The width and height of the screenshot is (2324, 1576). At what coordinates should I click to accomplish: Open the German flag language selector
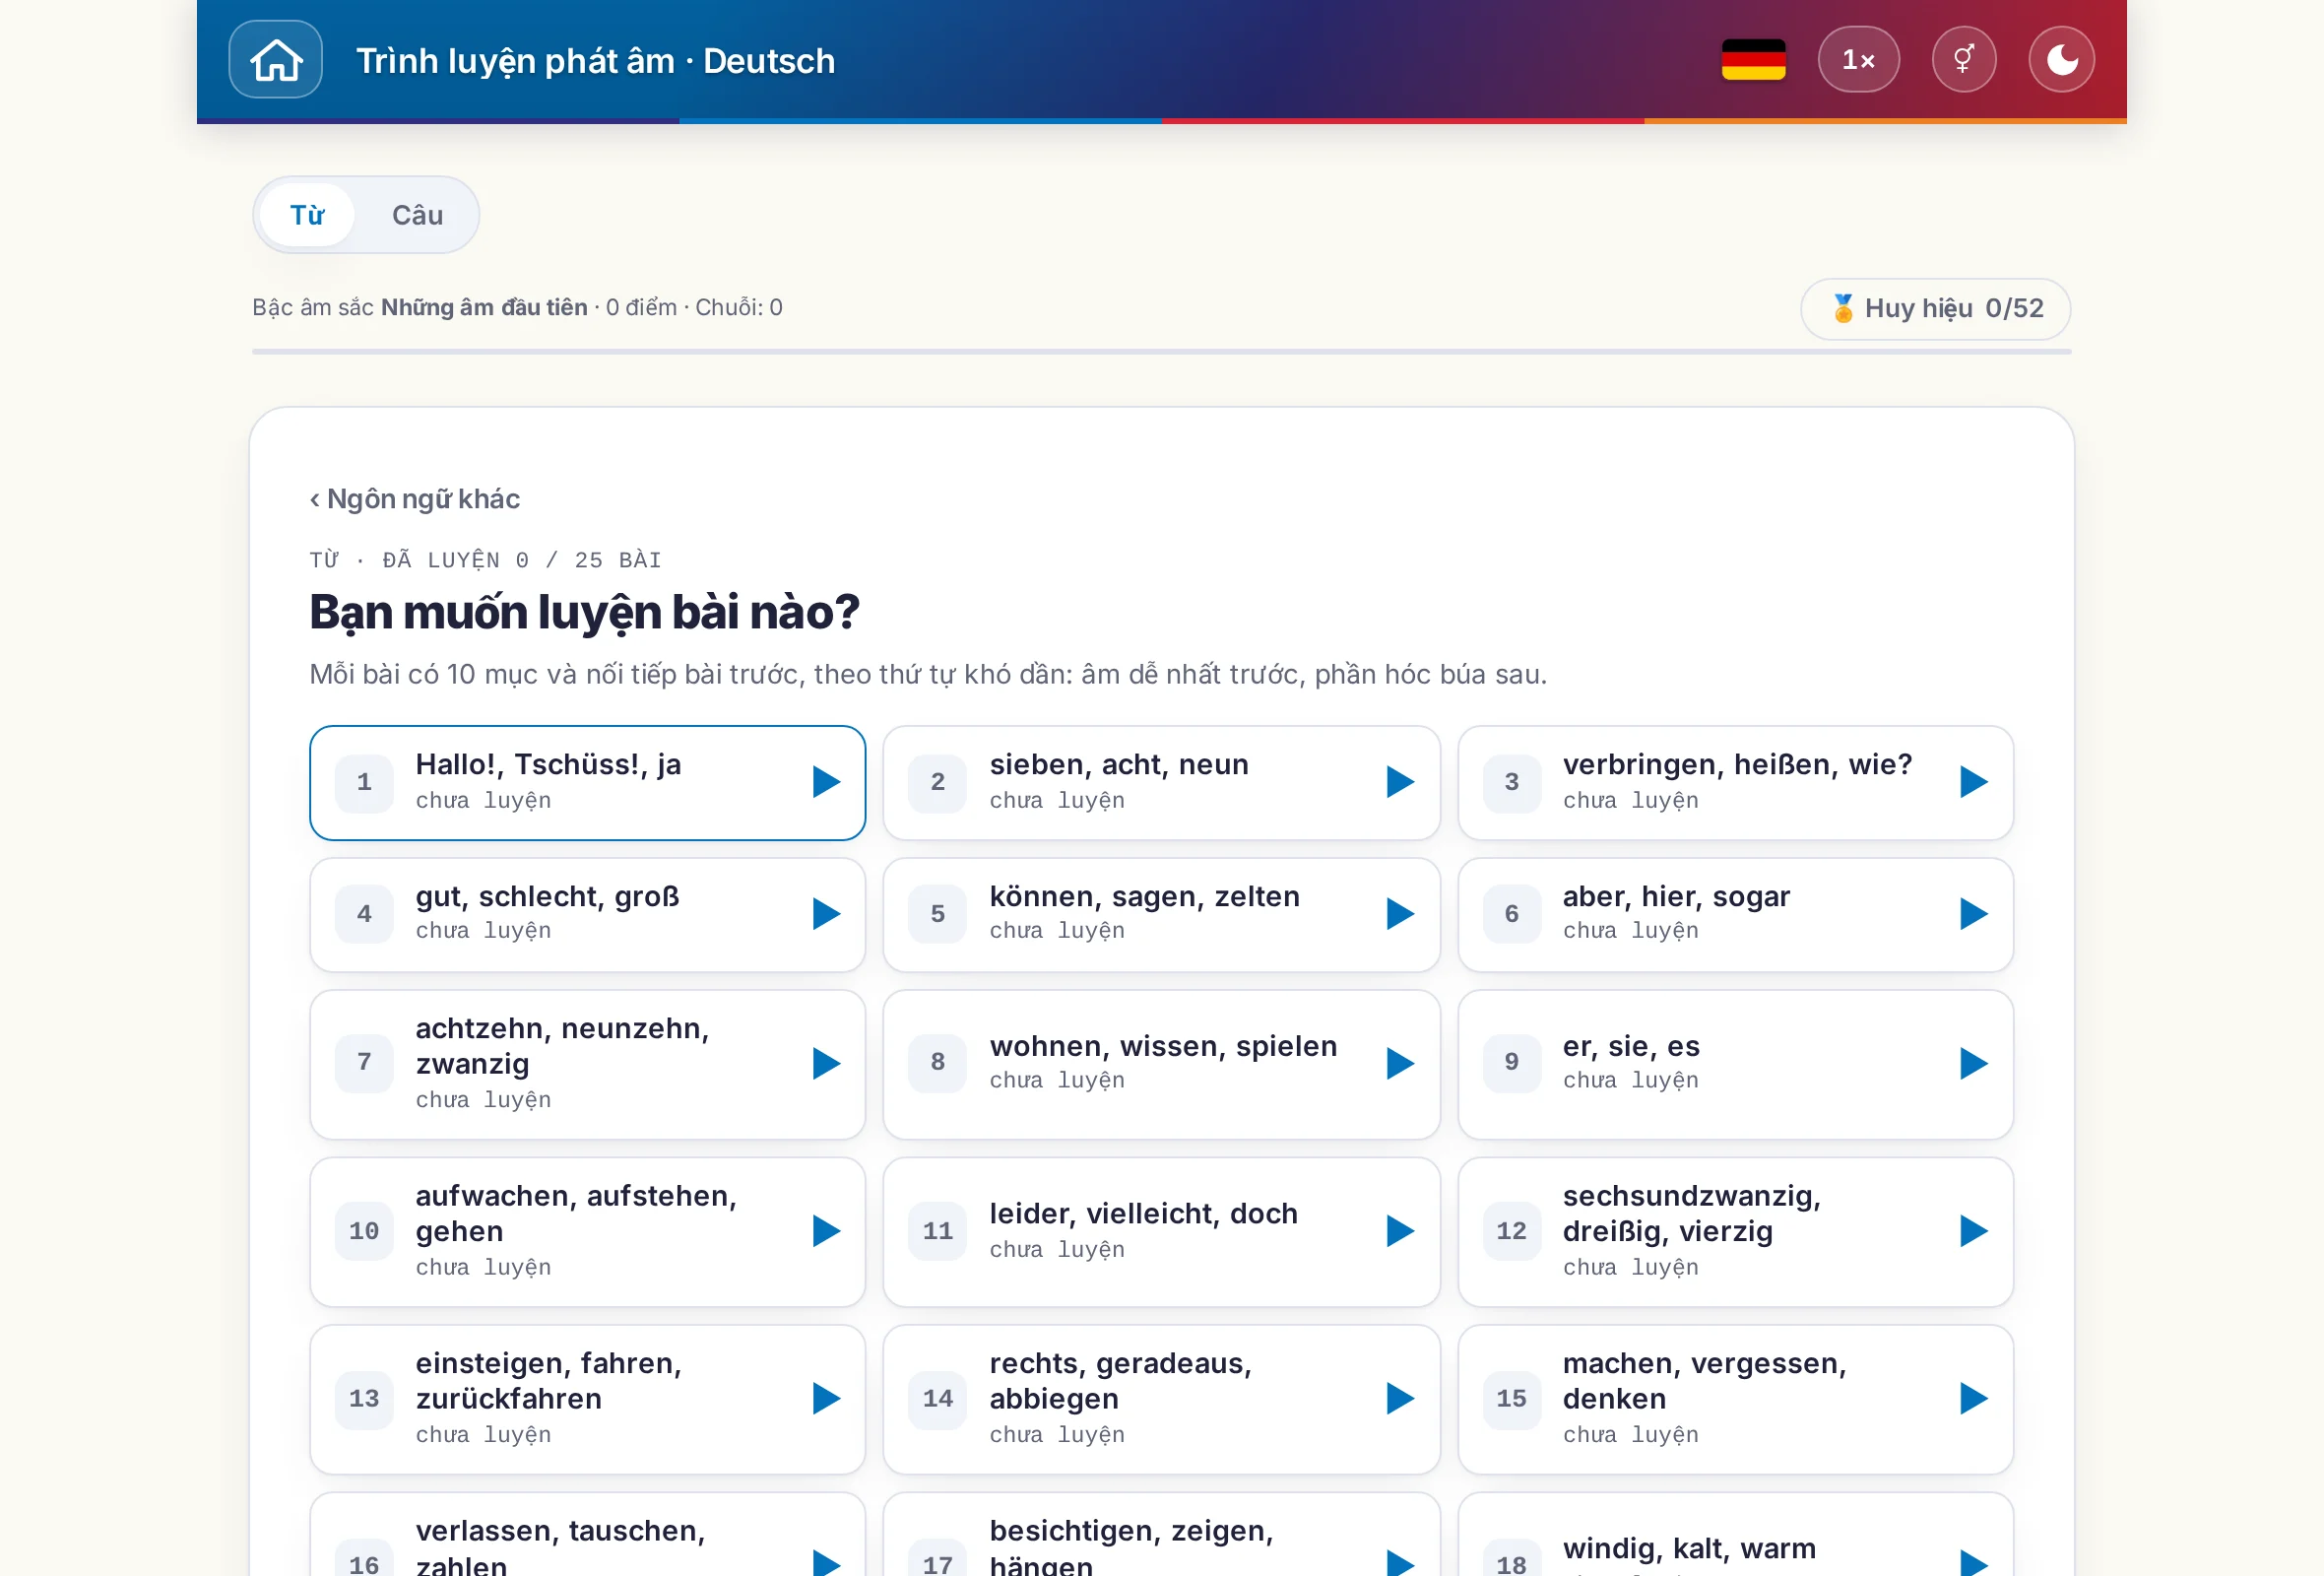pos(1753,60)
